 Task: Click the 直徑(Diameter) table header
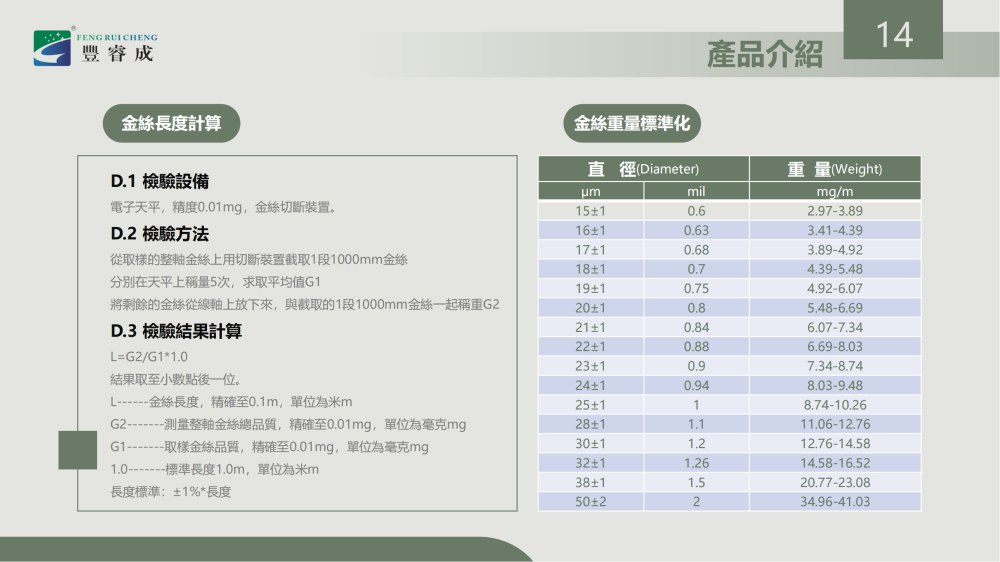point(643,169)
